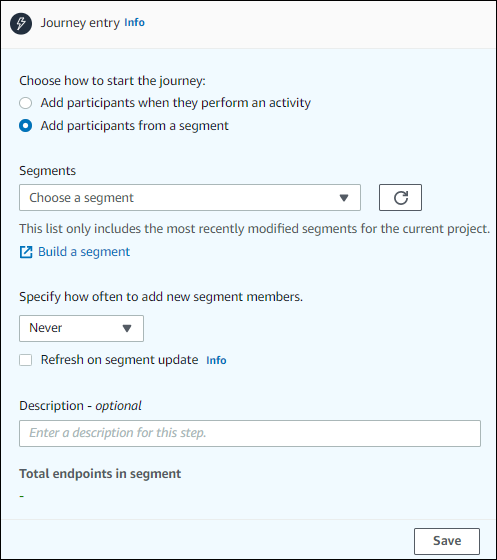
Task: Open Info link beside Refresh on segment update
Action: (x=216, y=360)
